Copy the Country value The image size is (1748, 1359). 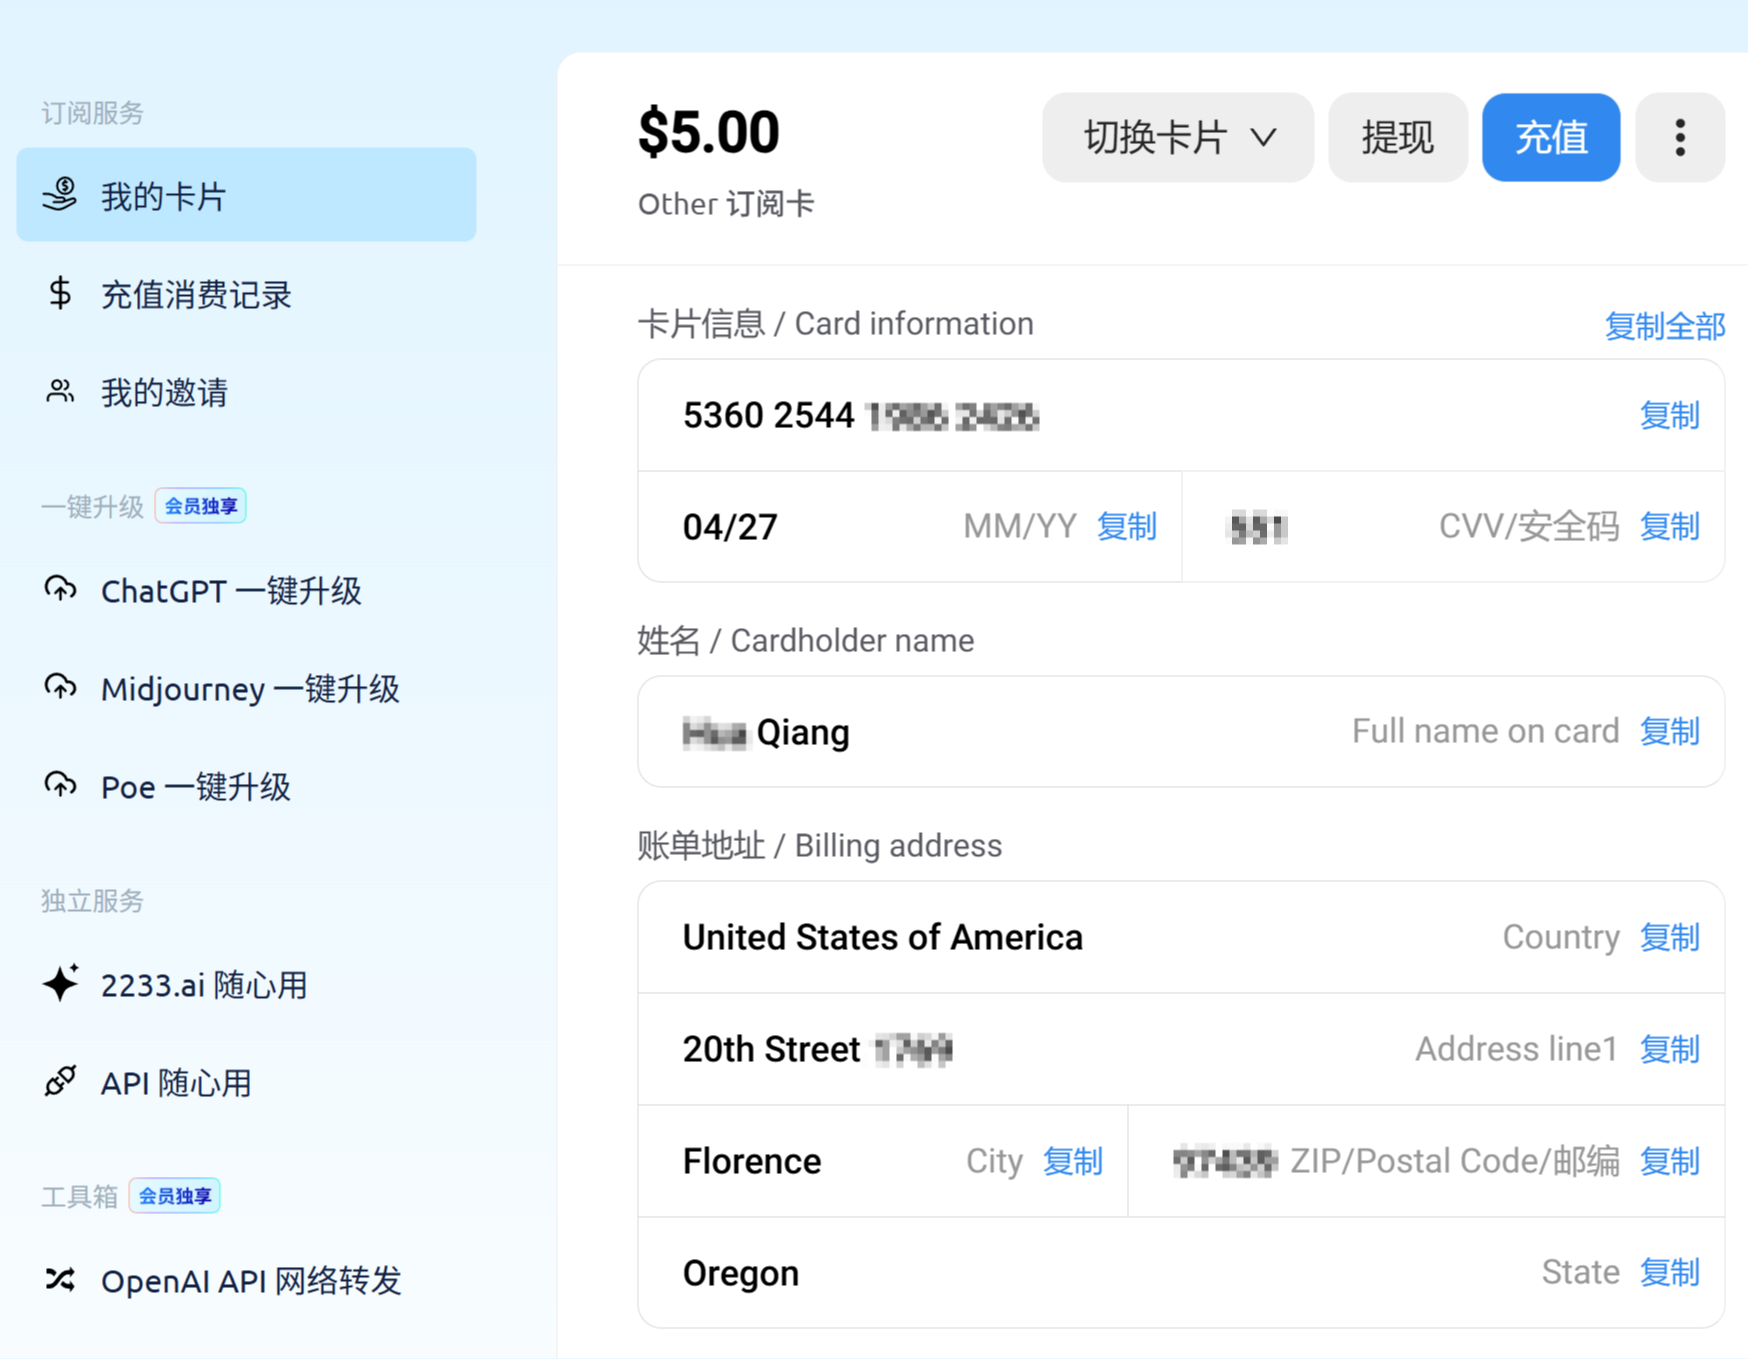(x=1670, y=937)
